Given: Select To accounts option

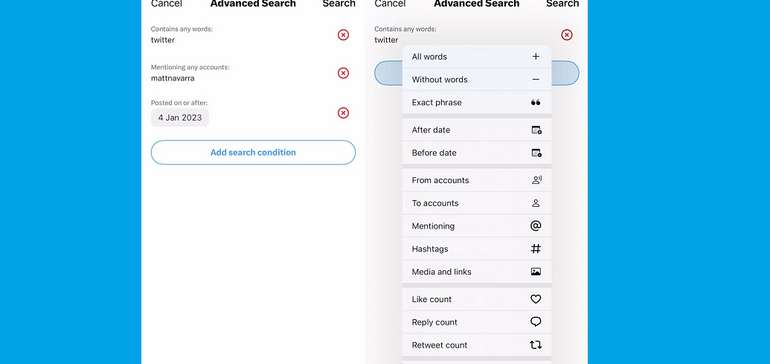Looking at the screenshot, I should coord(476,203).
